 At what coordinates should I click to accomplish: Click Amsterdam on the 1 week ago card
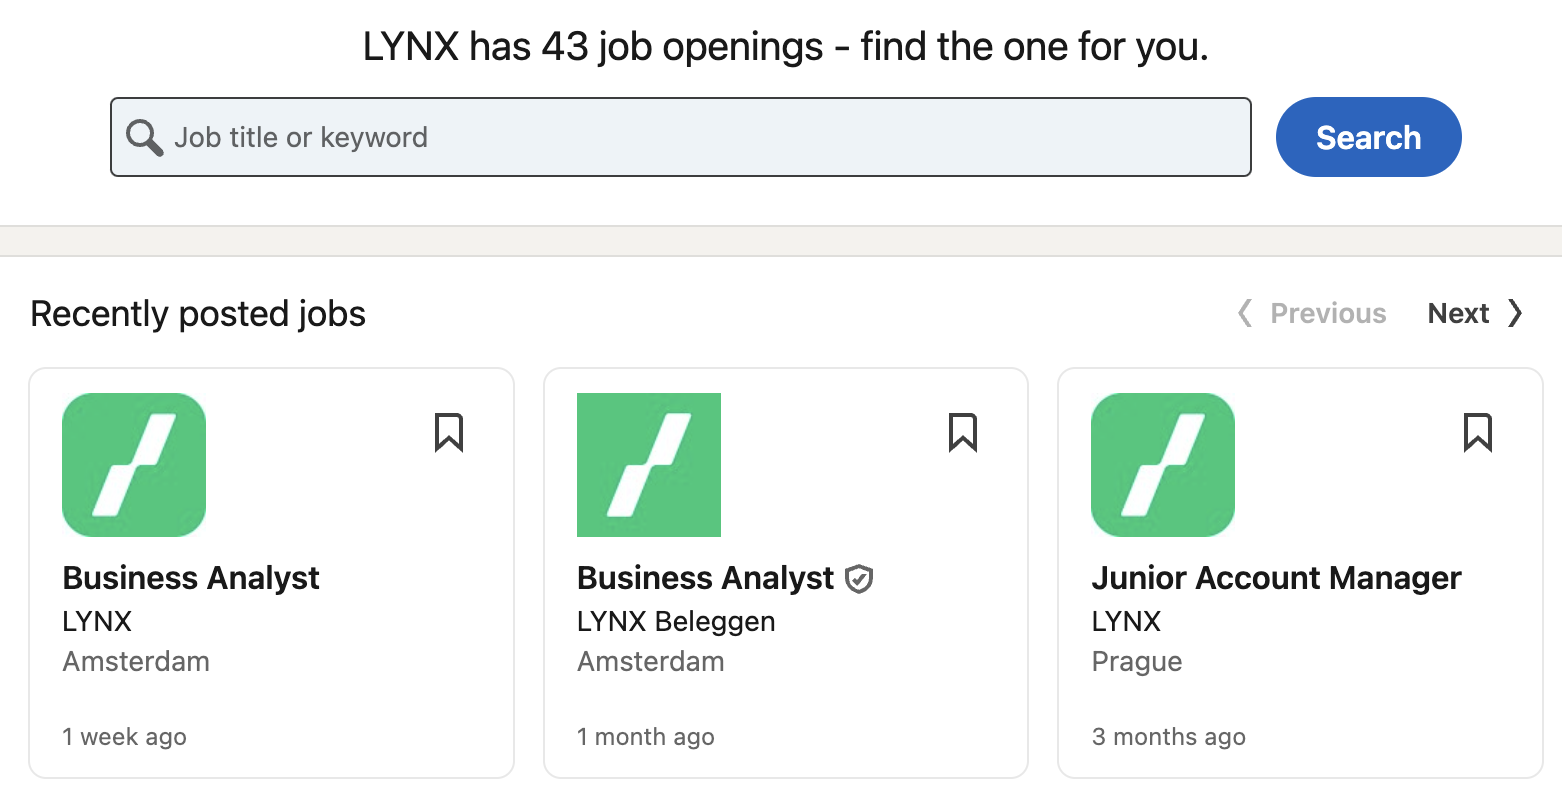click(x=136, y=661)
